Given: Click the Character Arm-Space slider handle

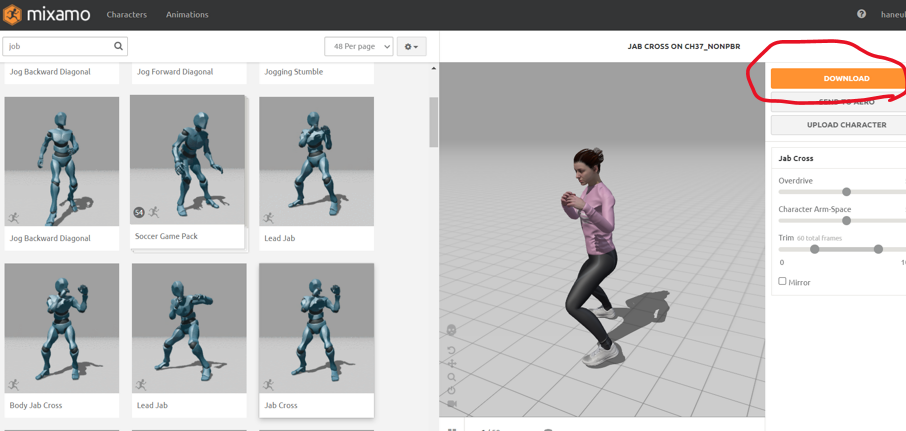Looking at the screenshot, I should pyautogui.click(x=846, y=221).
